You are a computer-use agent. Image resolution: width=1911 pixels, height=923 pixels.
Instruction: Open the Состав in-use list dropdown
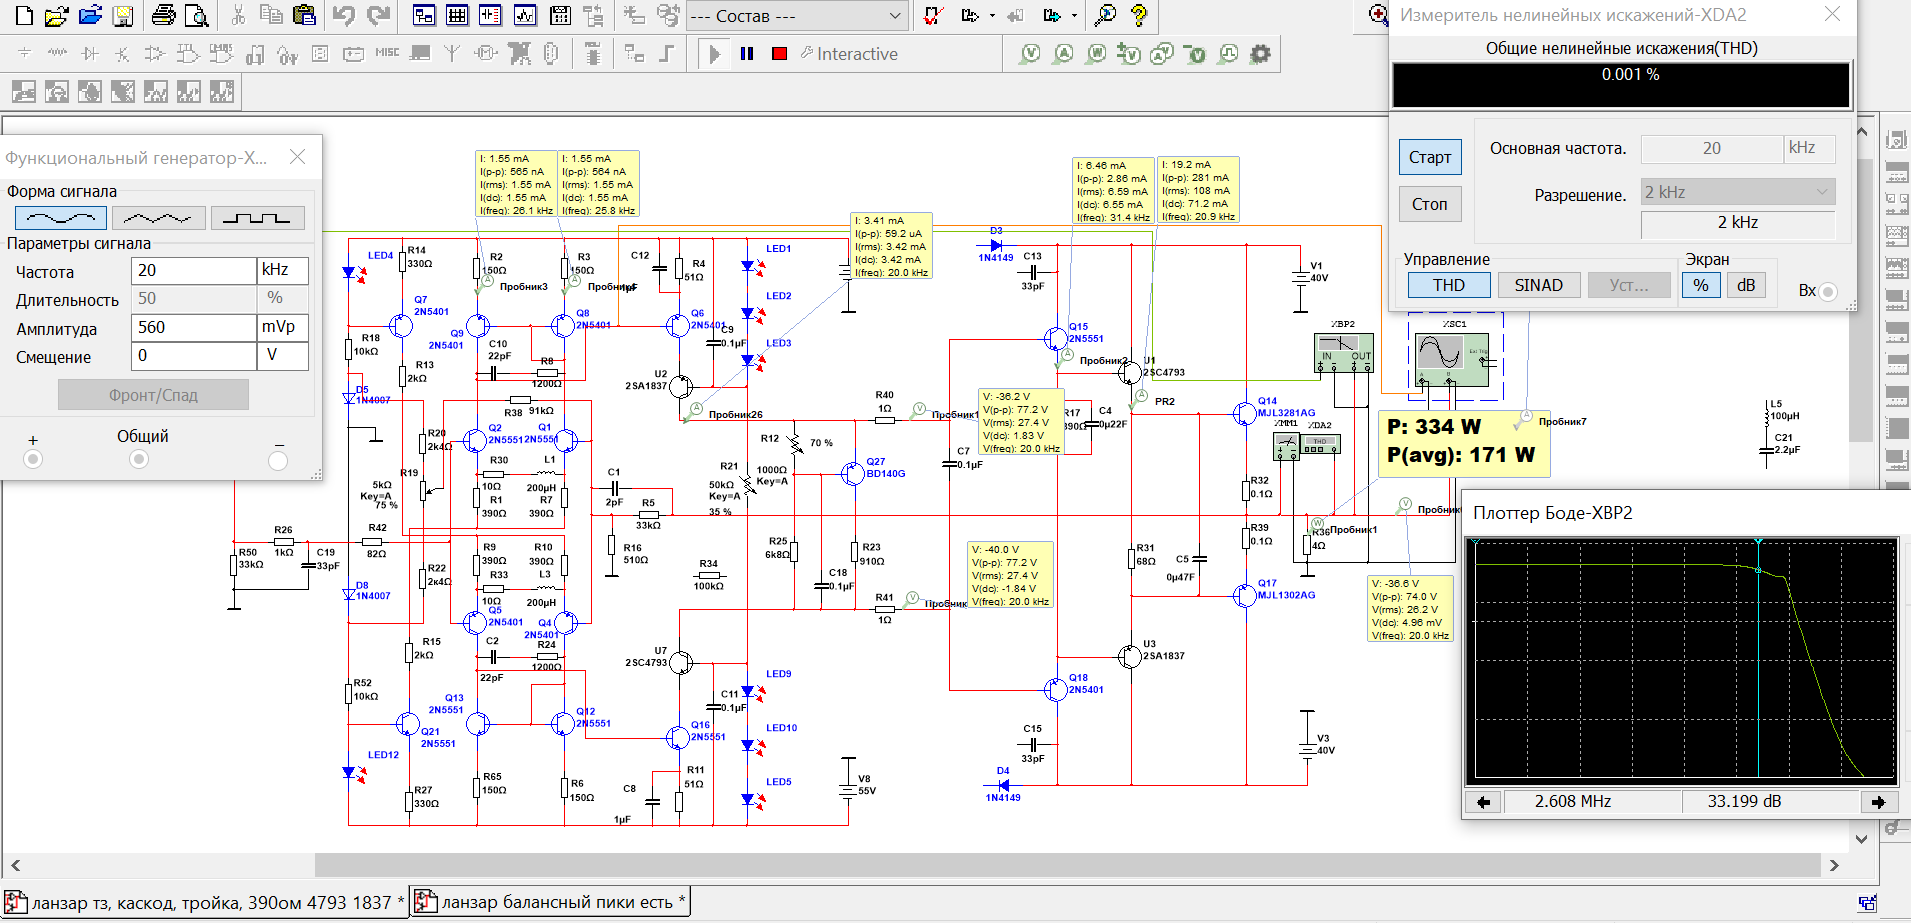click(x=895, y=16)
